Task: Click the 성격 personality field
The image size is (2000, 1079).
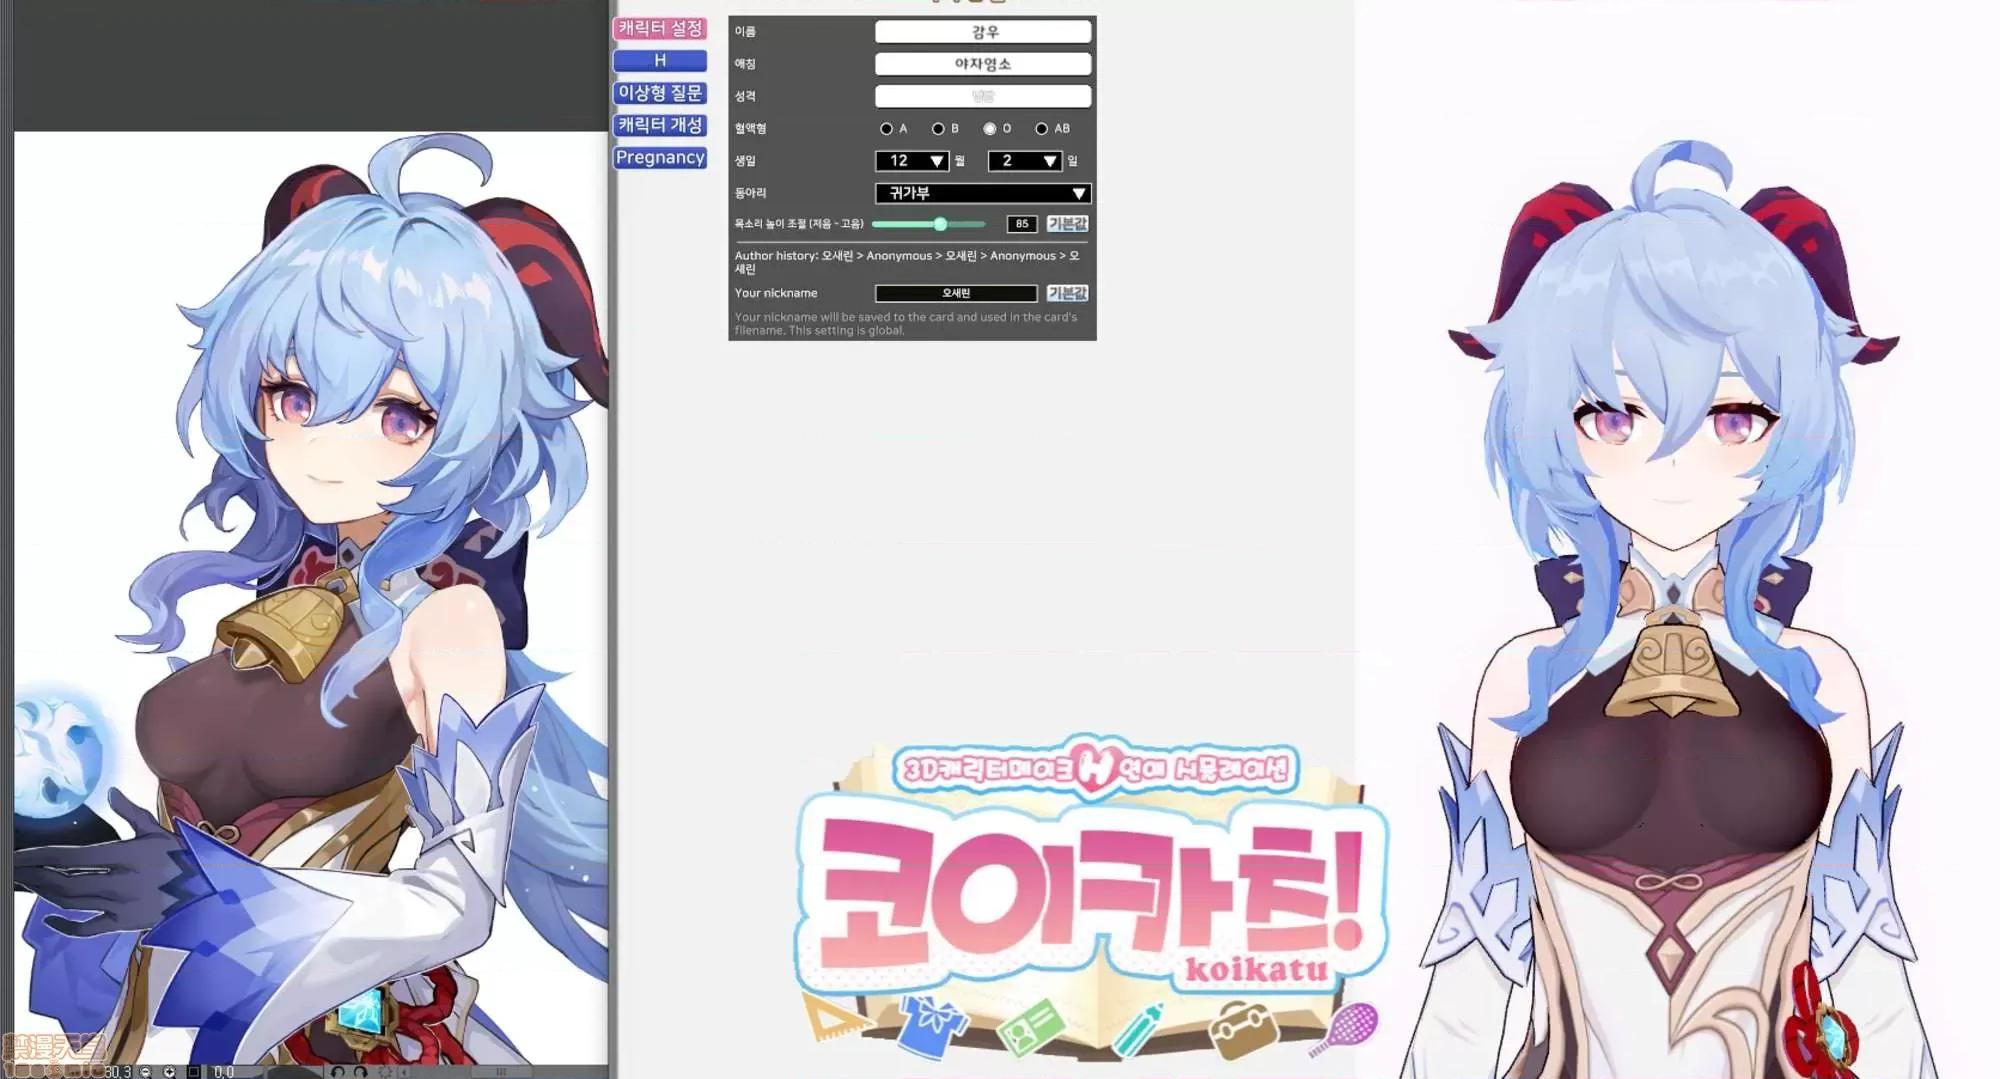Action: click(x=983, y=96)
